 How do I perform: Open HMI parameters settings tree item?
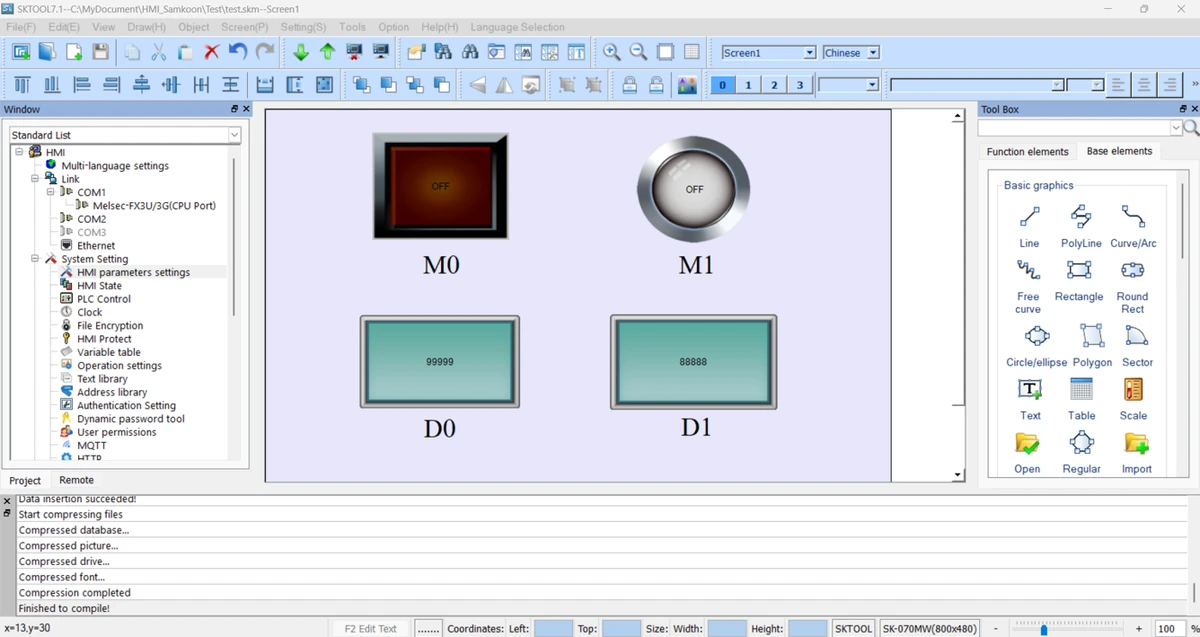point(133,272)
